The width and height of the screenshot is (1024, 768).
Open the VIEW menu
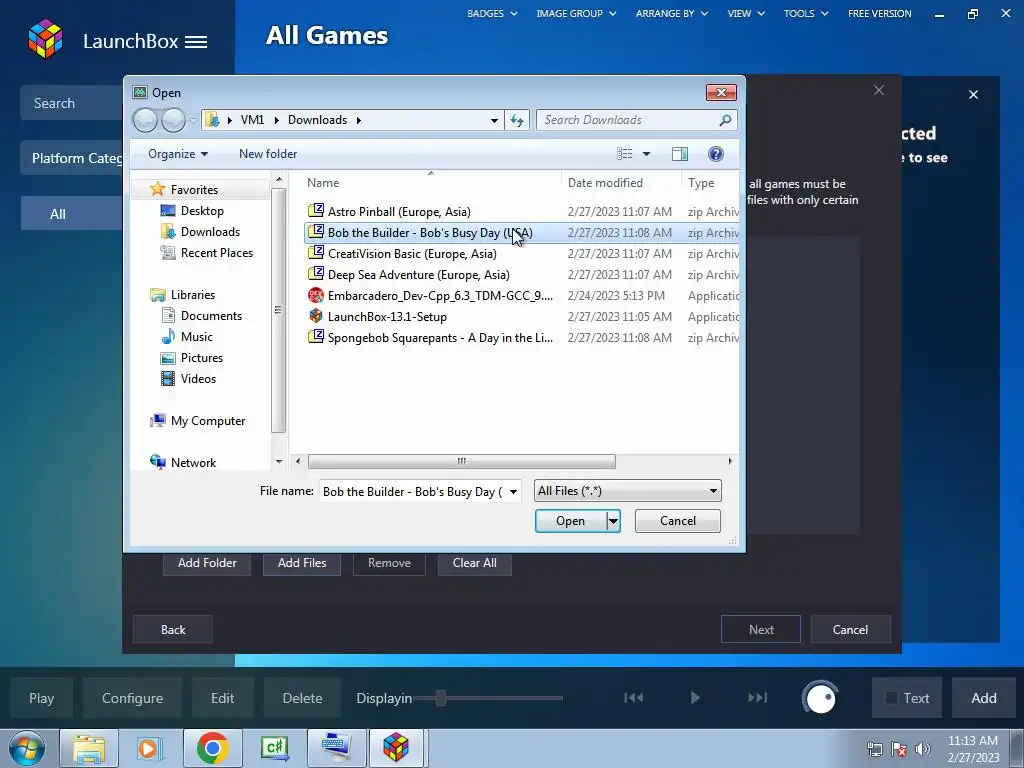pos(746,14)
